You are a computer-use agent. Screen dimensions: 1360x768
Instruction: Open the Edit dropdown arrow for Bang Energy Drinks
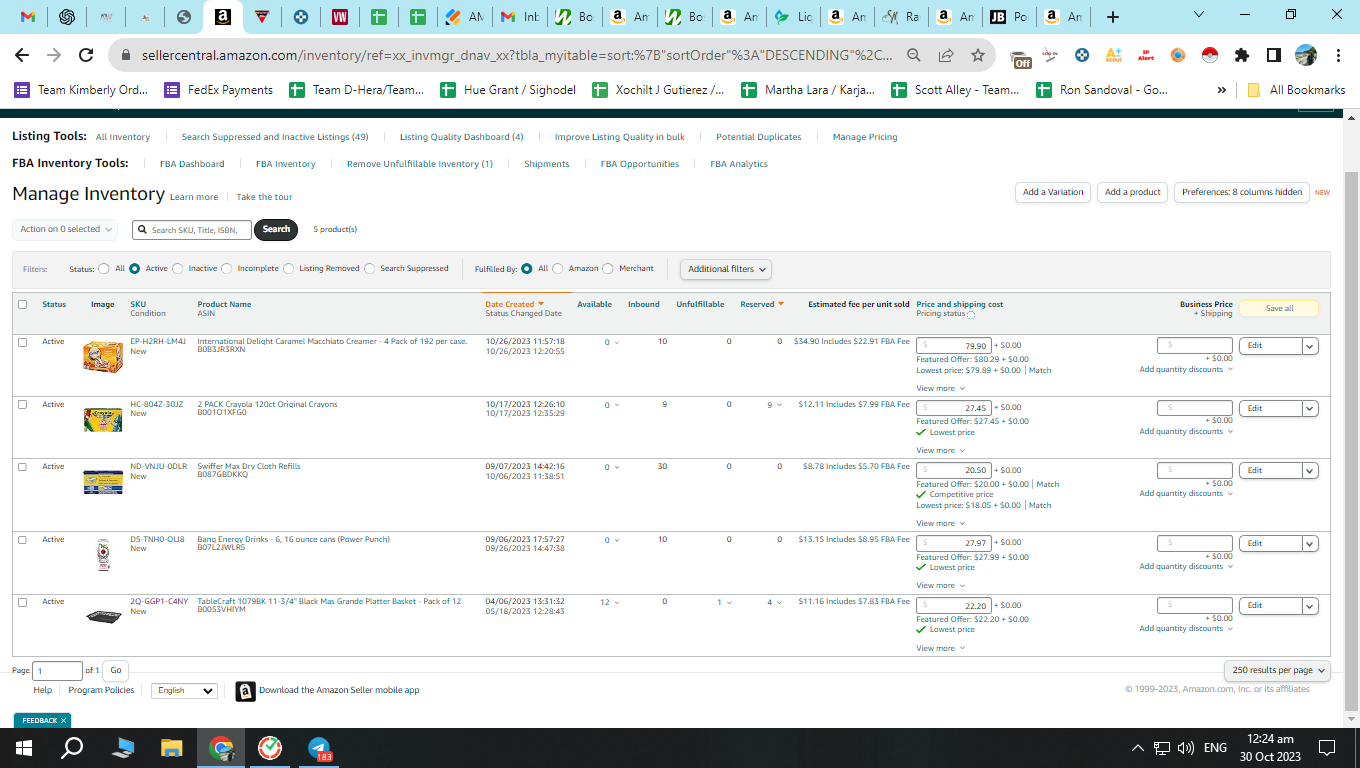click(x=1310, y=544)
